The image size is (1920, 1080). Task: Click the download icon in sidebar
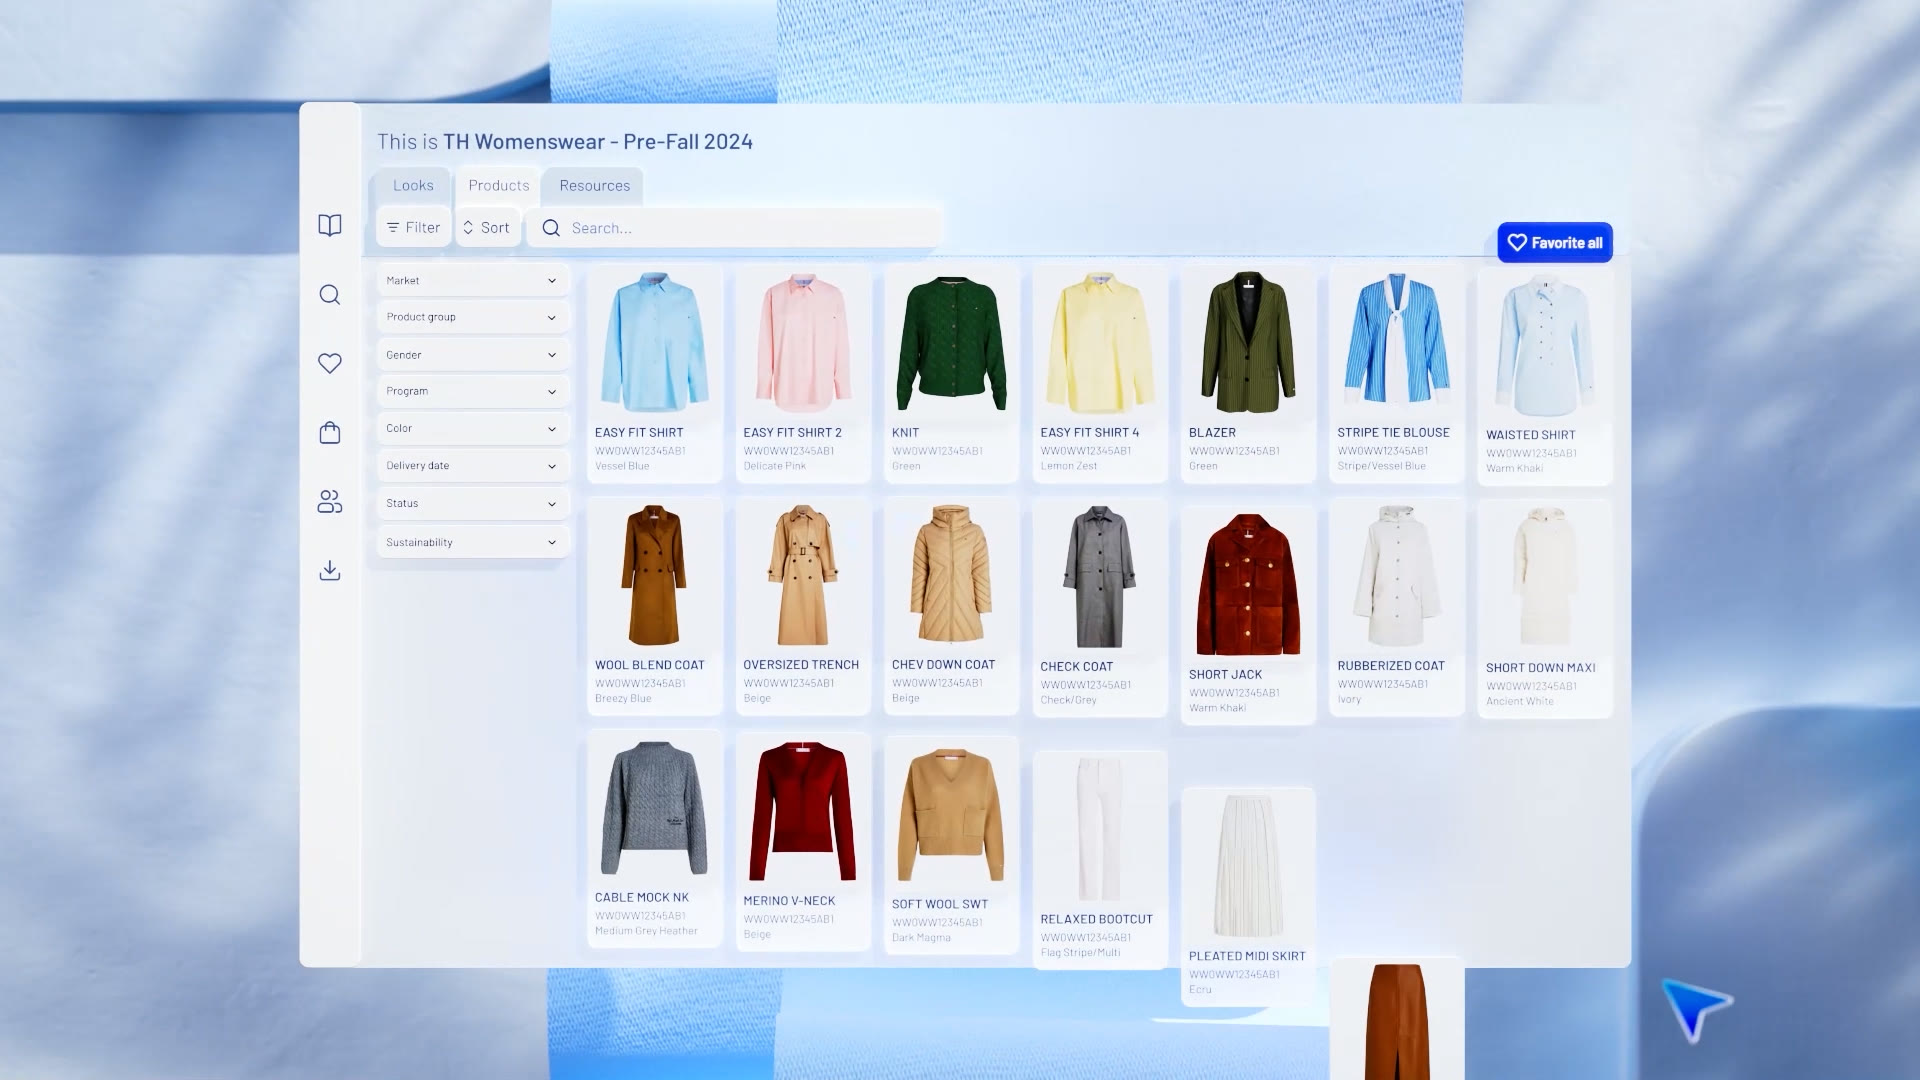click(x=330, y=570)
